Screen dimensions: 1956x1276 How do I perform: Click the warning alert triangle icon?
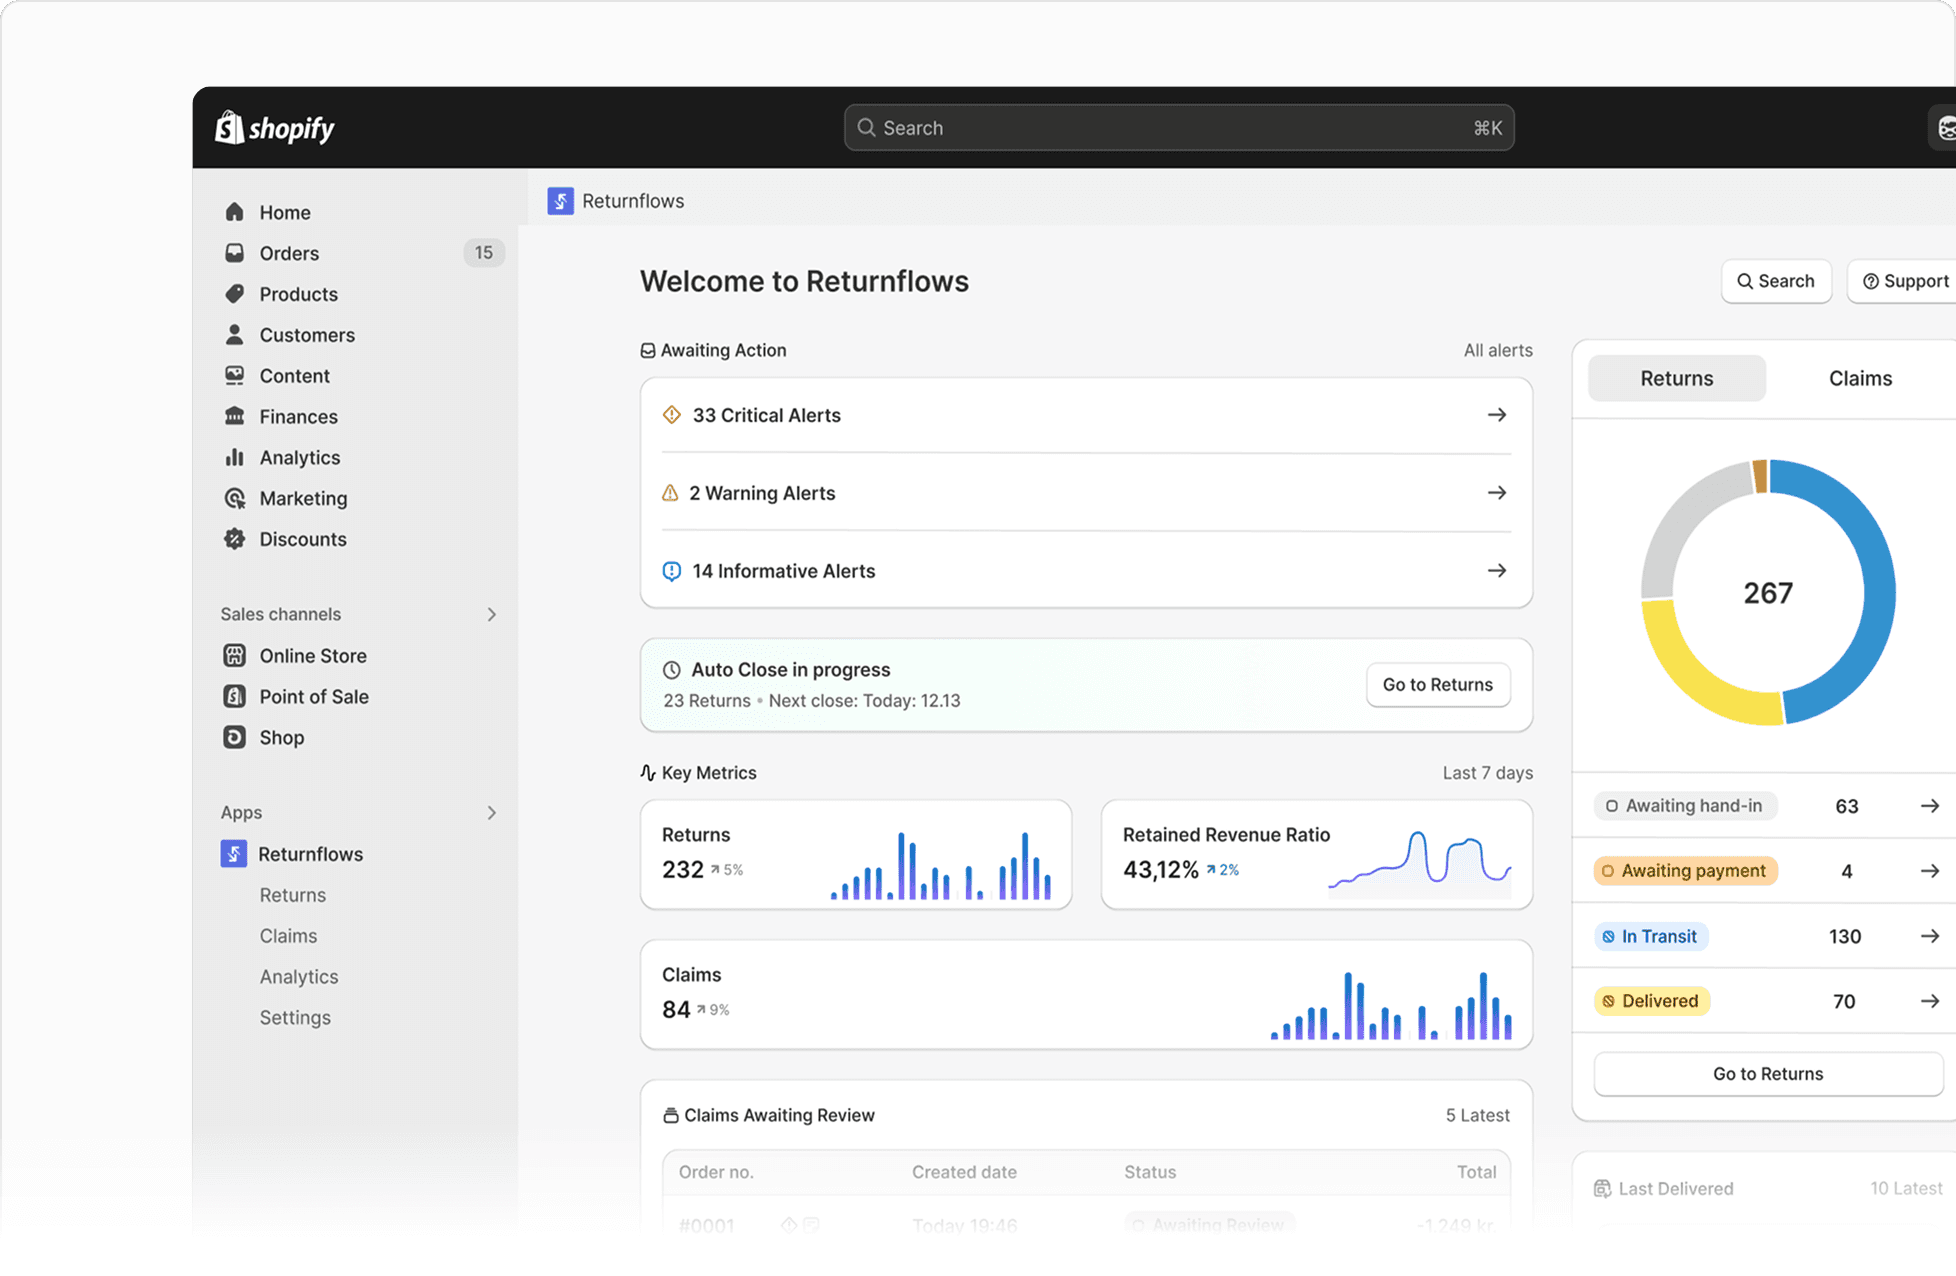(671, 493)
